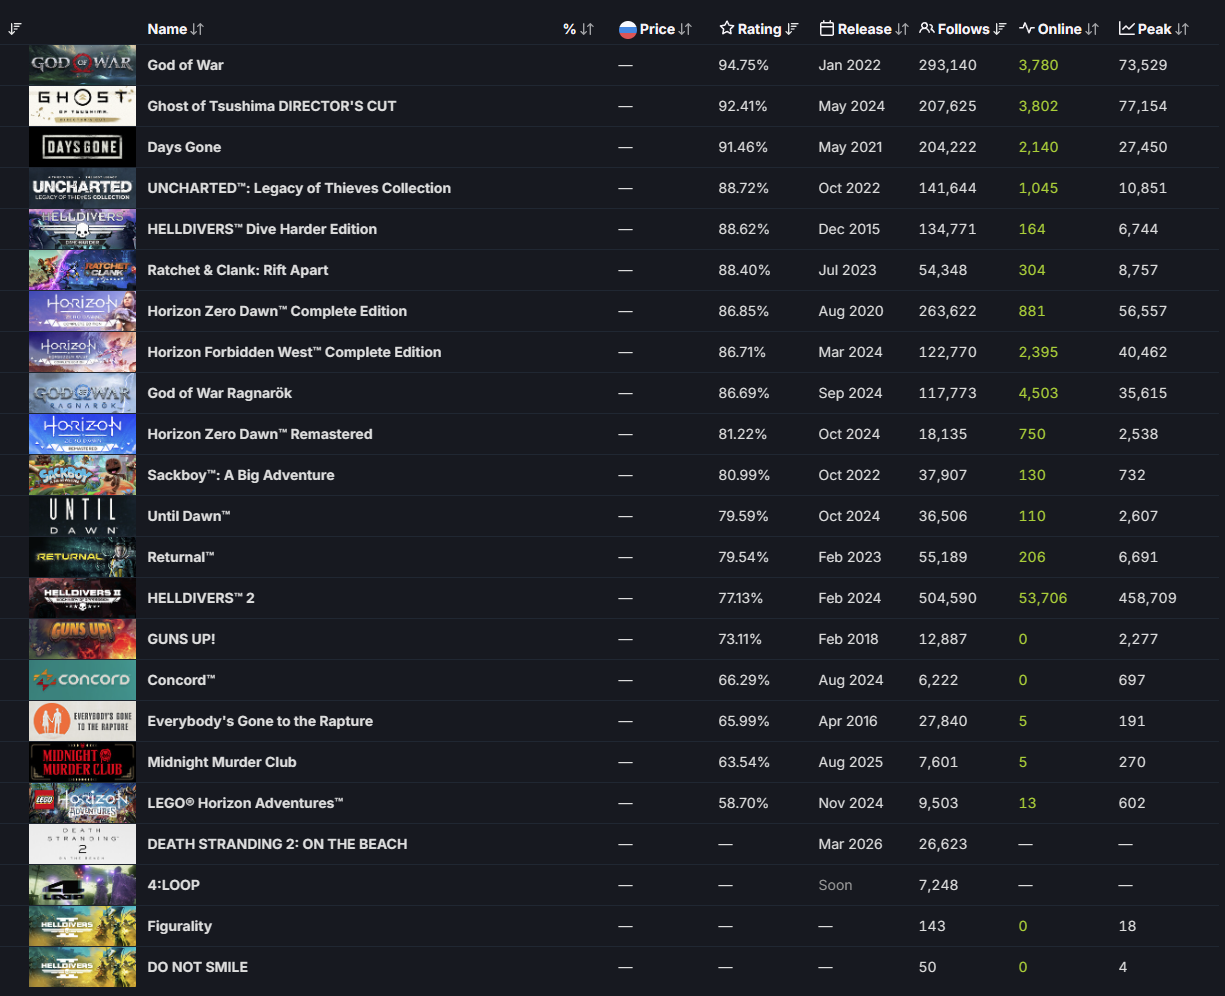Sort by Price column header
The height and width of the screenshot is (996, 1225).
pyautogui.click(x=655, y=29)
